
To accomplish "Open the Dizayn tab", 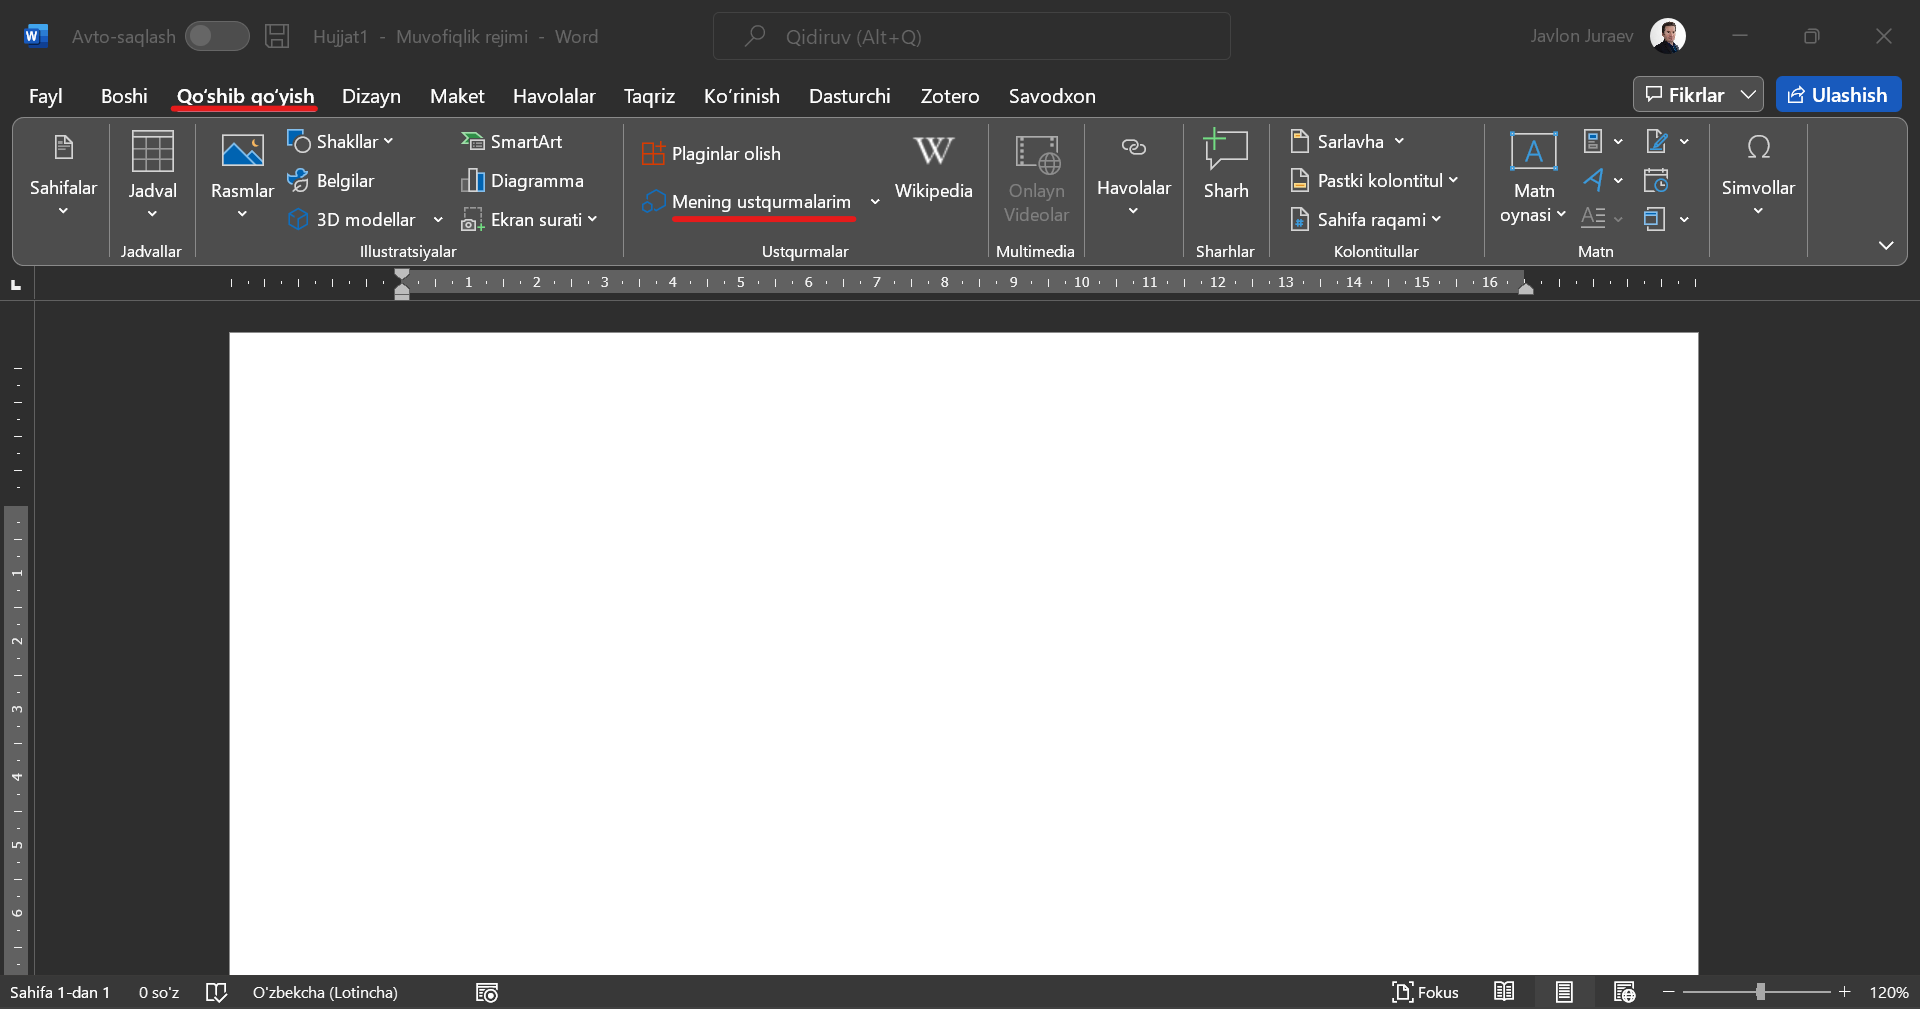I will click(x=371, y=96).
